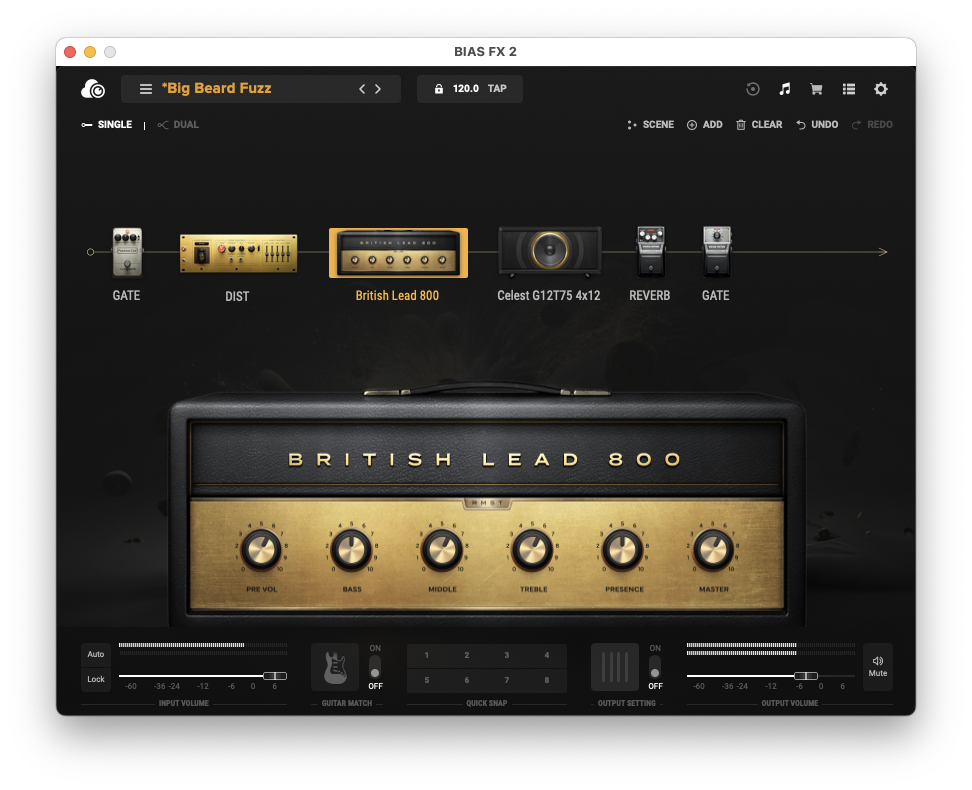Toggle the Output Setting ON/OFF switch
The image size is (972, 790).
tap(655, 667)
